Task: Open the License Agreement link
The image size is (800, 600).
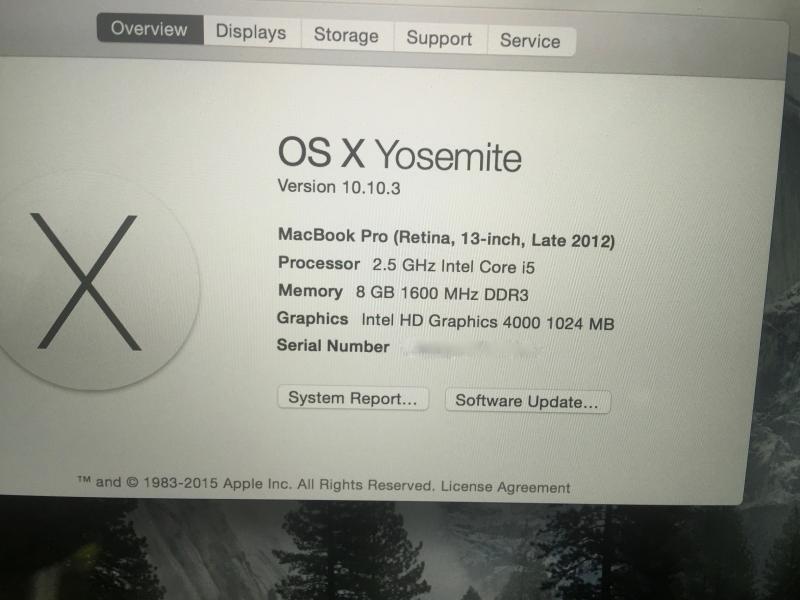Action: coord(505,487)
